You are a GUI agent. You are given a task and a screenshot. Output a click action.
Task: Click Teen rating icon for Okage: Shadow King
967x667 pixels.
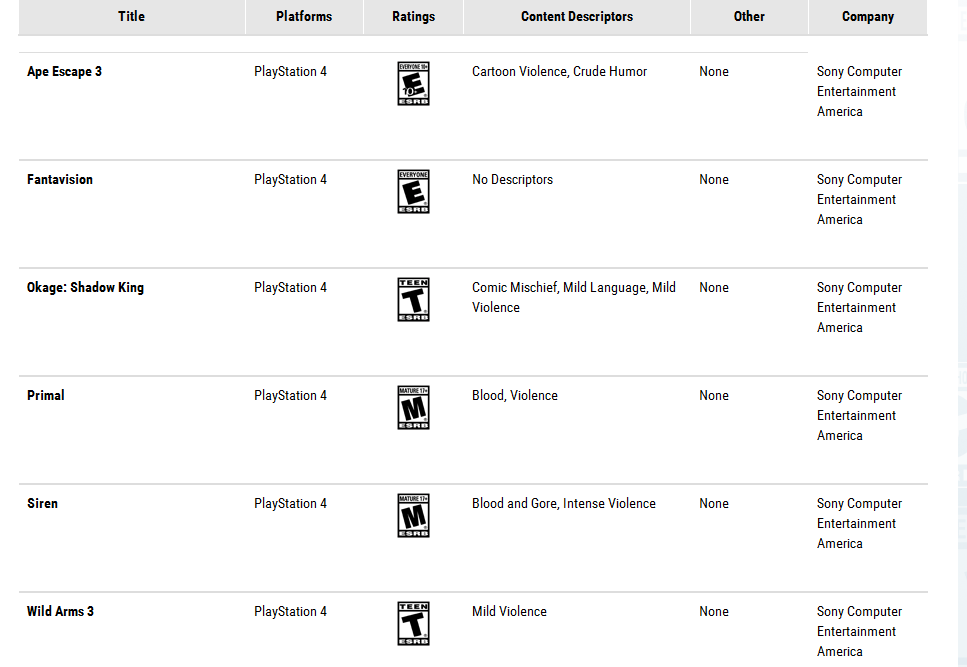[x=413, y=300]
